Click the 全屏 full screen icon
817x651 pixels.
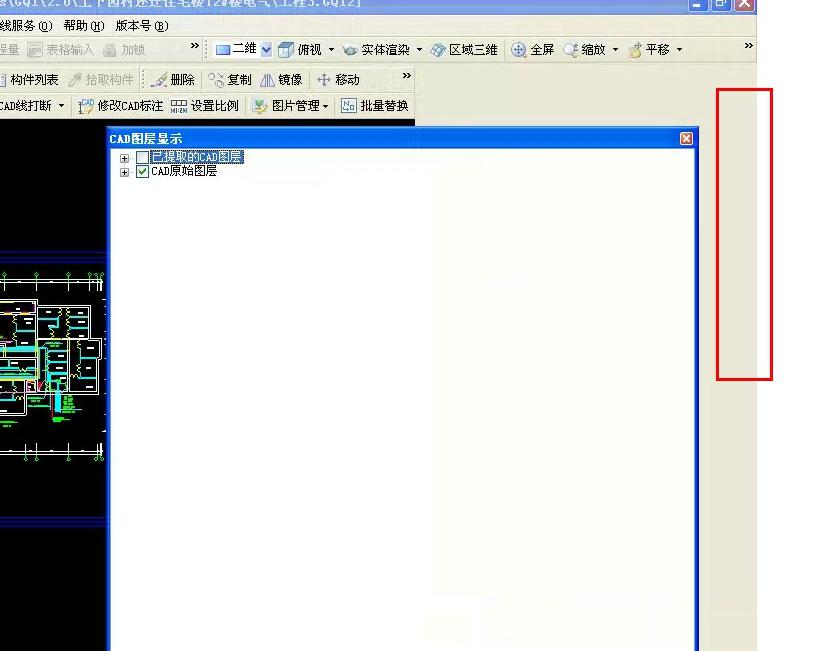click(532, 49)
